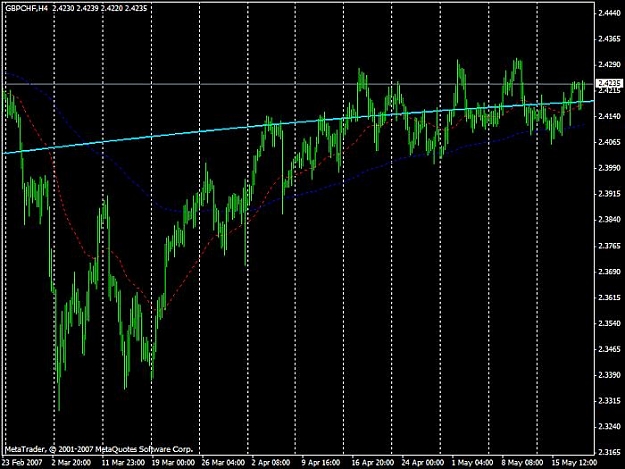The image size is (625, 469).
Task: Click the 1 May 04:00 time label
Action: coord(472,463)
